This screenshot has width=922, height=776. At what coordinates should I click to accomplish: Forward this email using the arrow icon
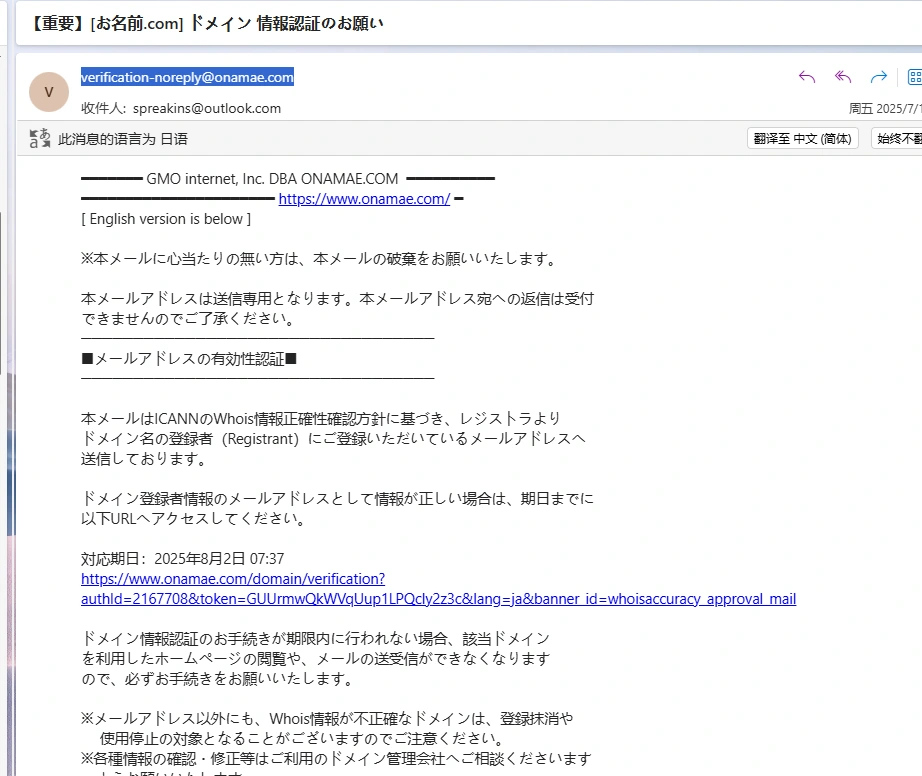(x=878, y=77)
